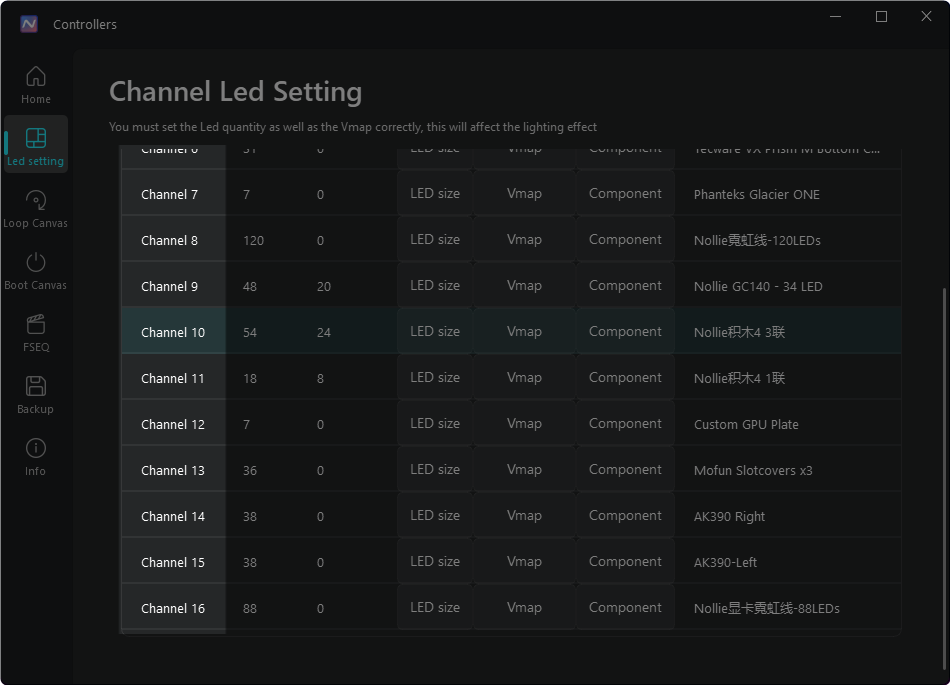Open Vmap for Channel 8
This screenshot has width=950, height=685.
[x=524, y=239]
